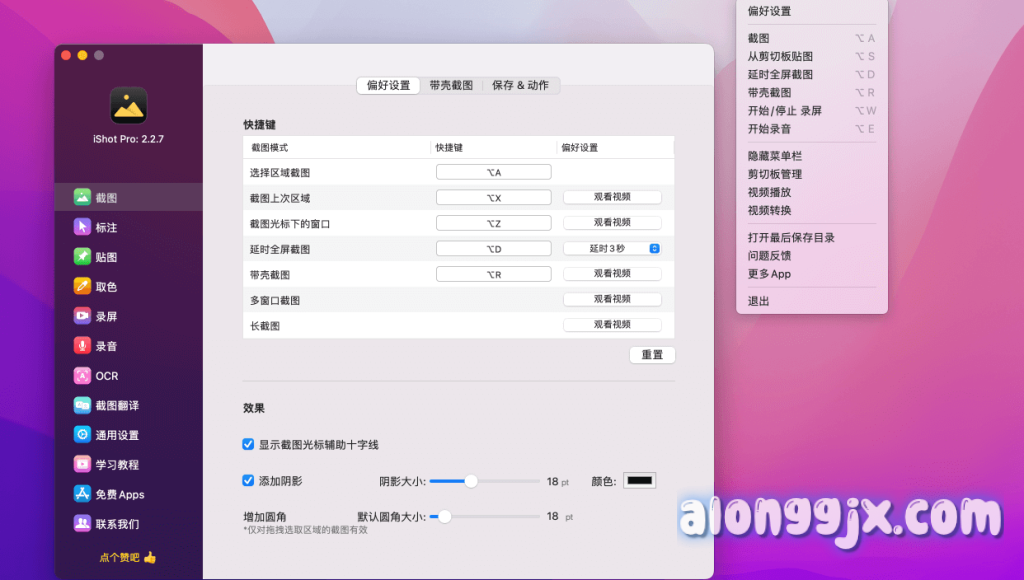Expand the 延时3秒 delay dropdown
Screen dimensions: 1024x580
click(x=612, y=248)
